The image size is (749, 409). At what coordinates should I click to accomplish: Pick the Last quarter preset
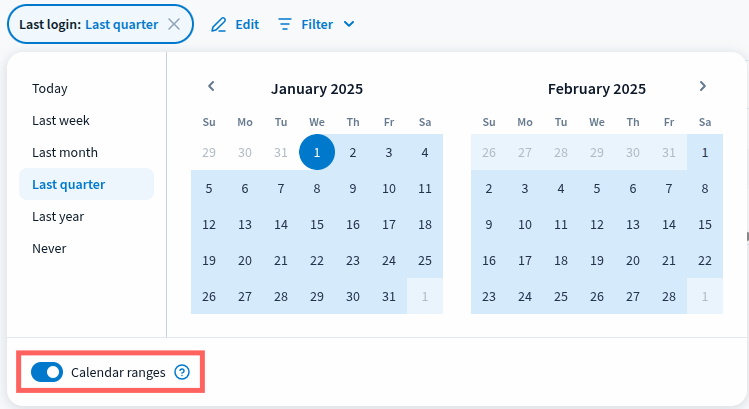68,184
